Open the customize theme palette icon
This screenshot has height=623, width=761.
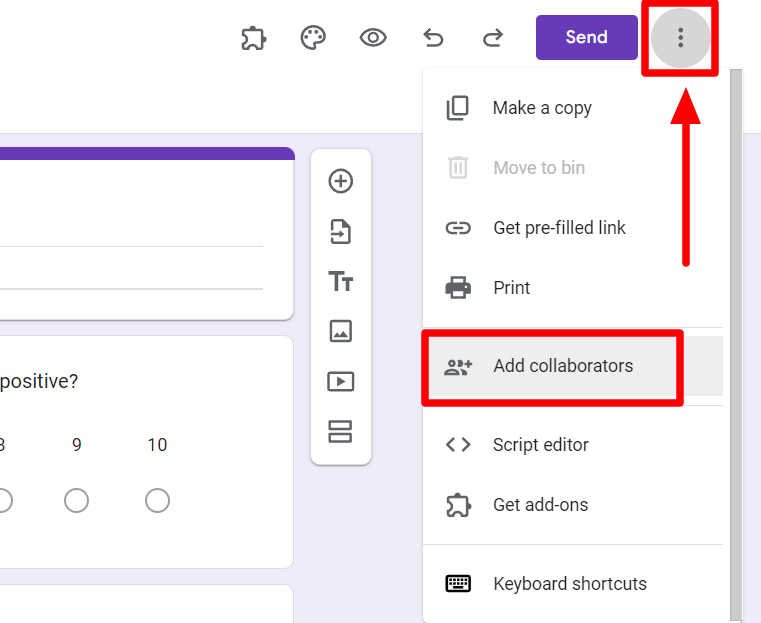pyautogui.click(x=313, y=38)
